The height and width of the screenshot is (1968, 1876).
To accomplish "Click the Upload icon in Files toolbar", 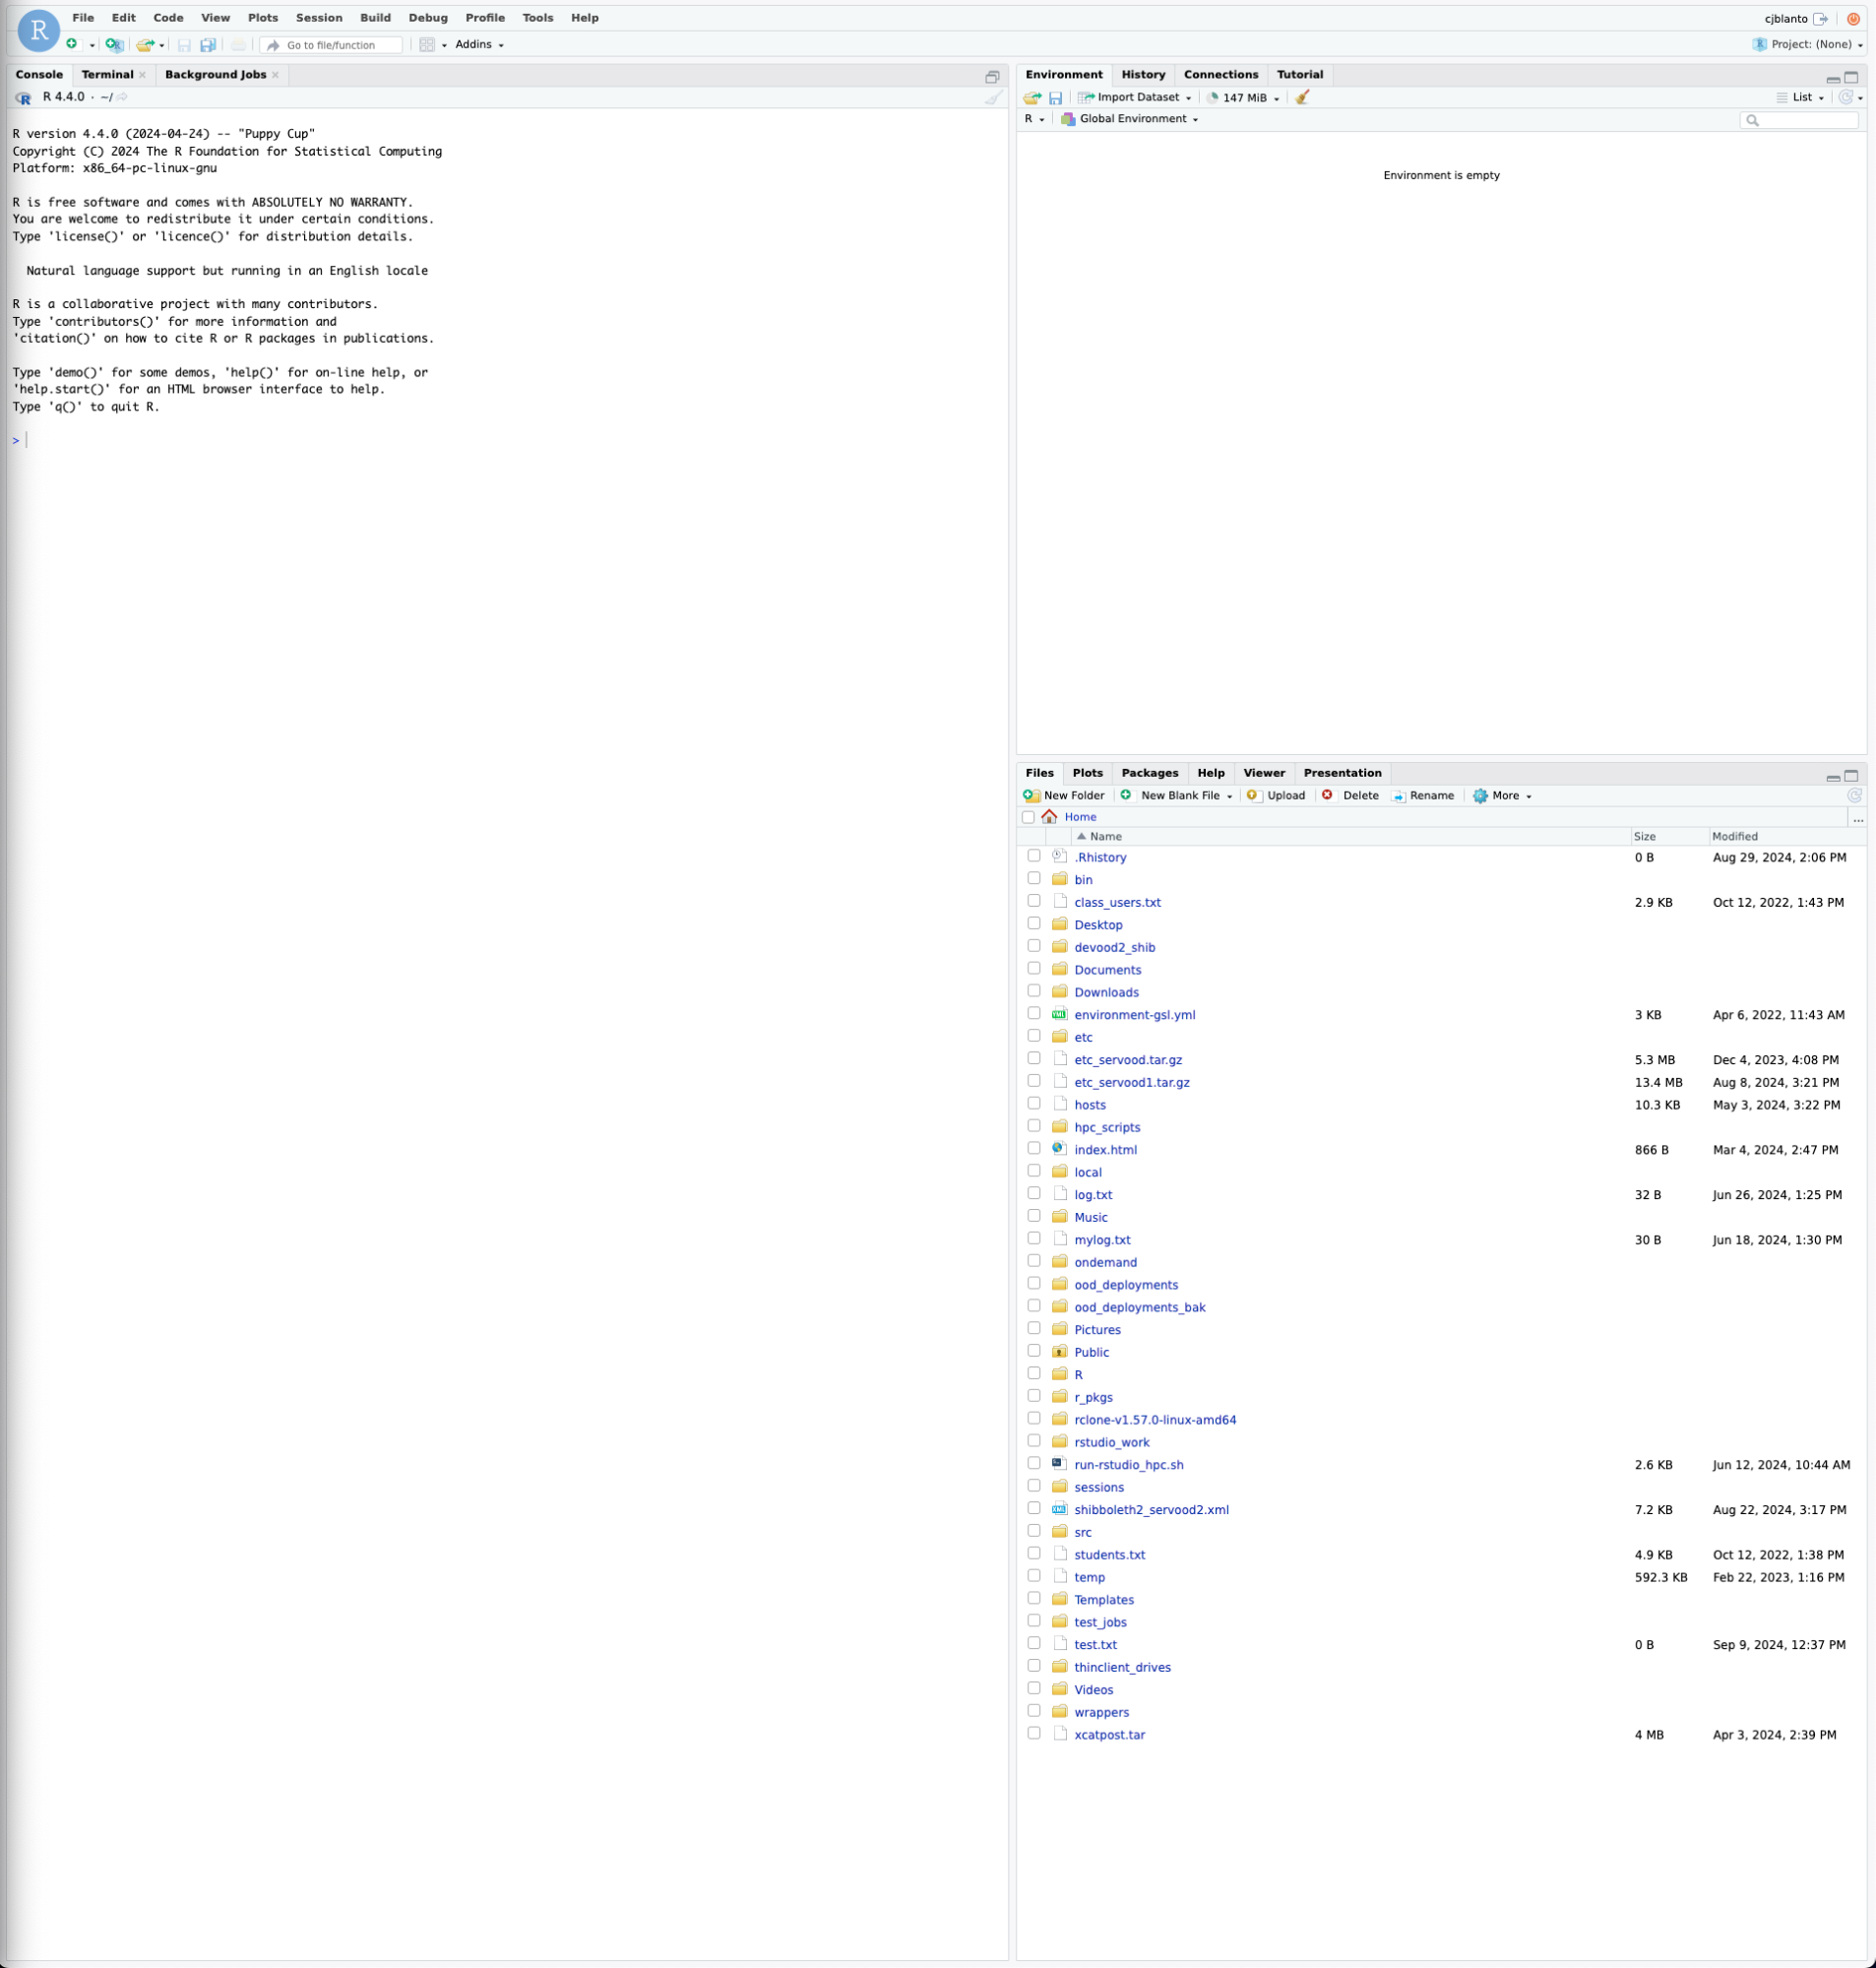I will coord(1253,795).
